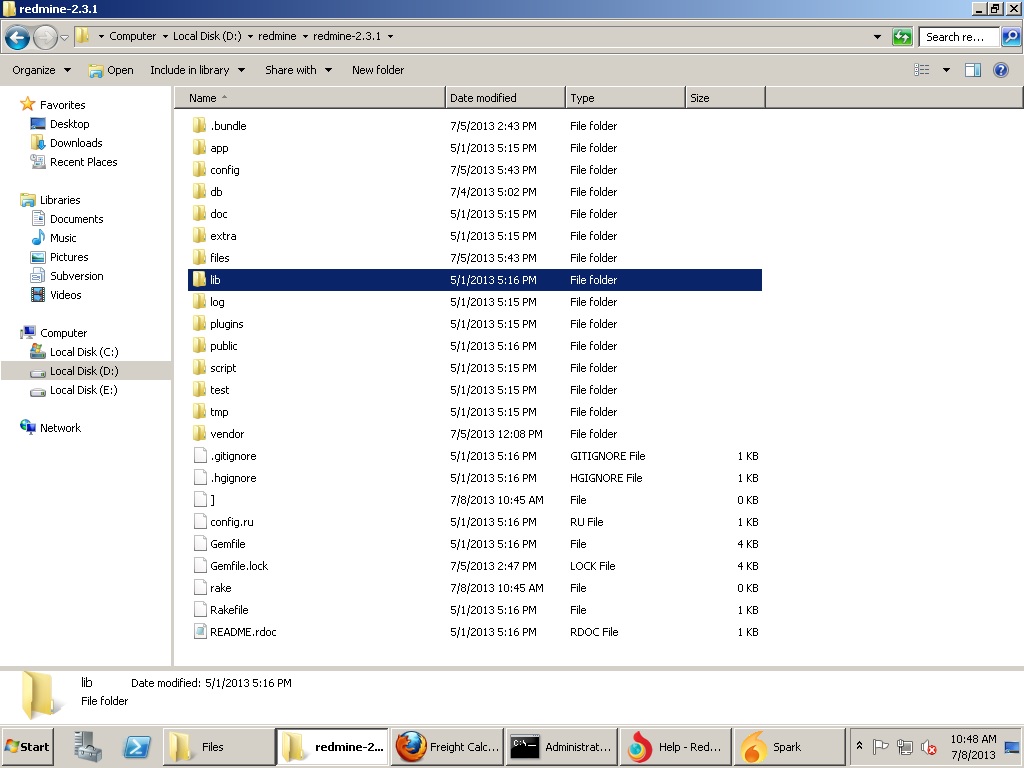Select Favorites star in navigation pane
Screen dimensions: 1024x768
point(27,104)
